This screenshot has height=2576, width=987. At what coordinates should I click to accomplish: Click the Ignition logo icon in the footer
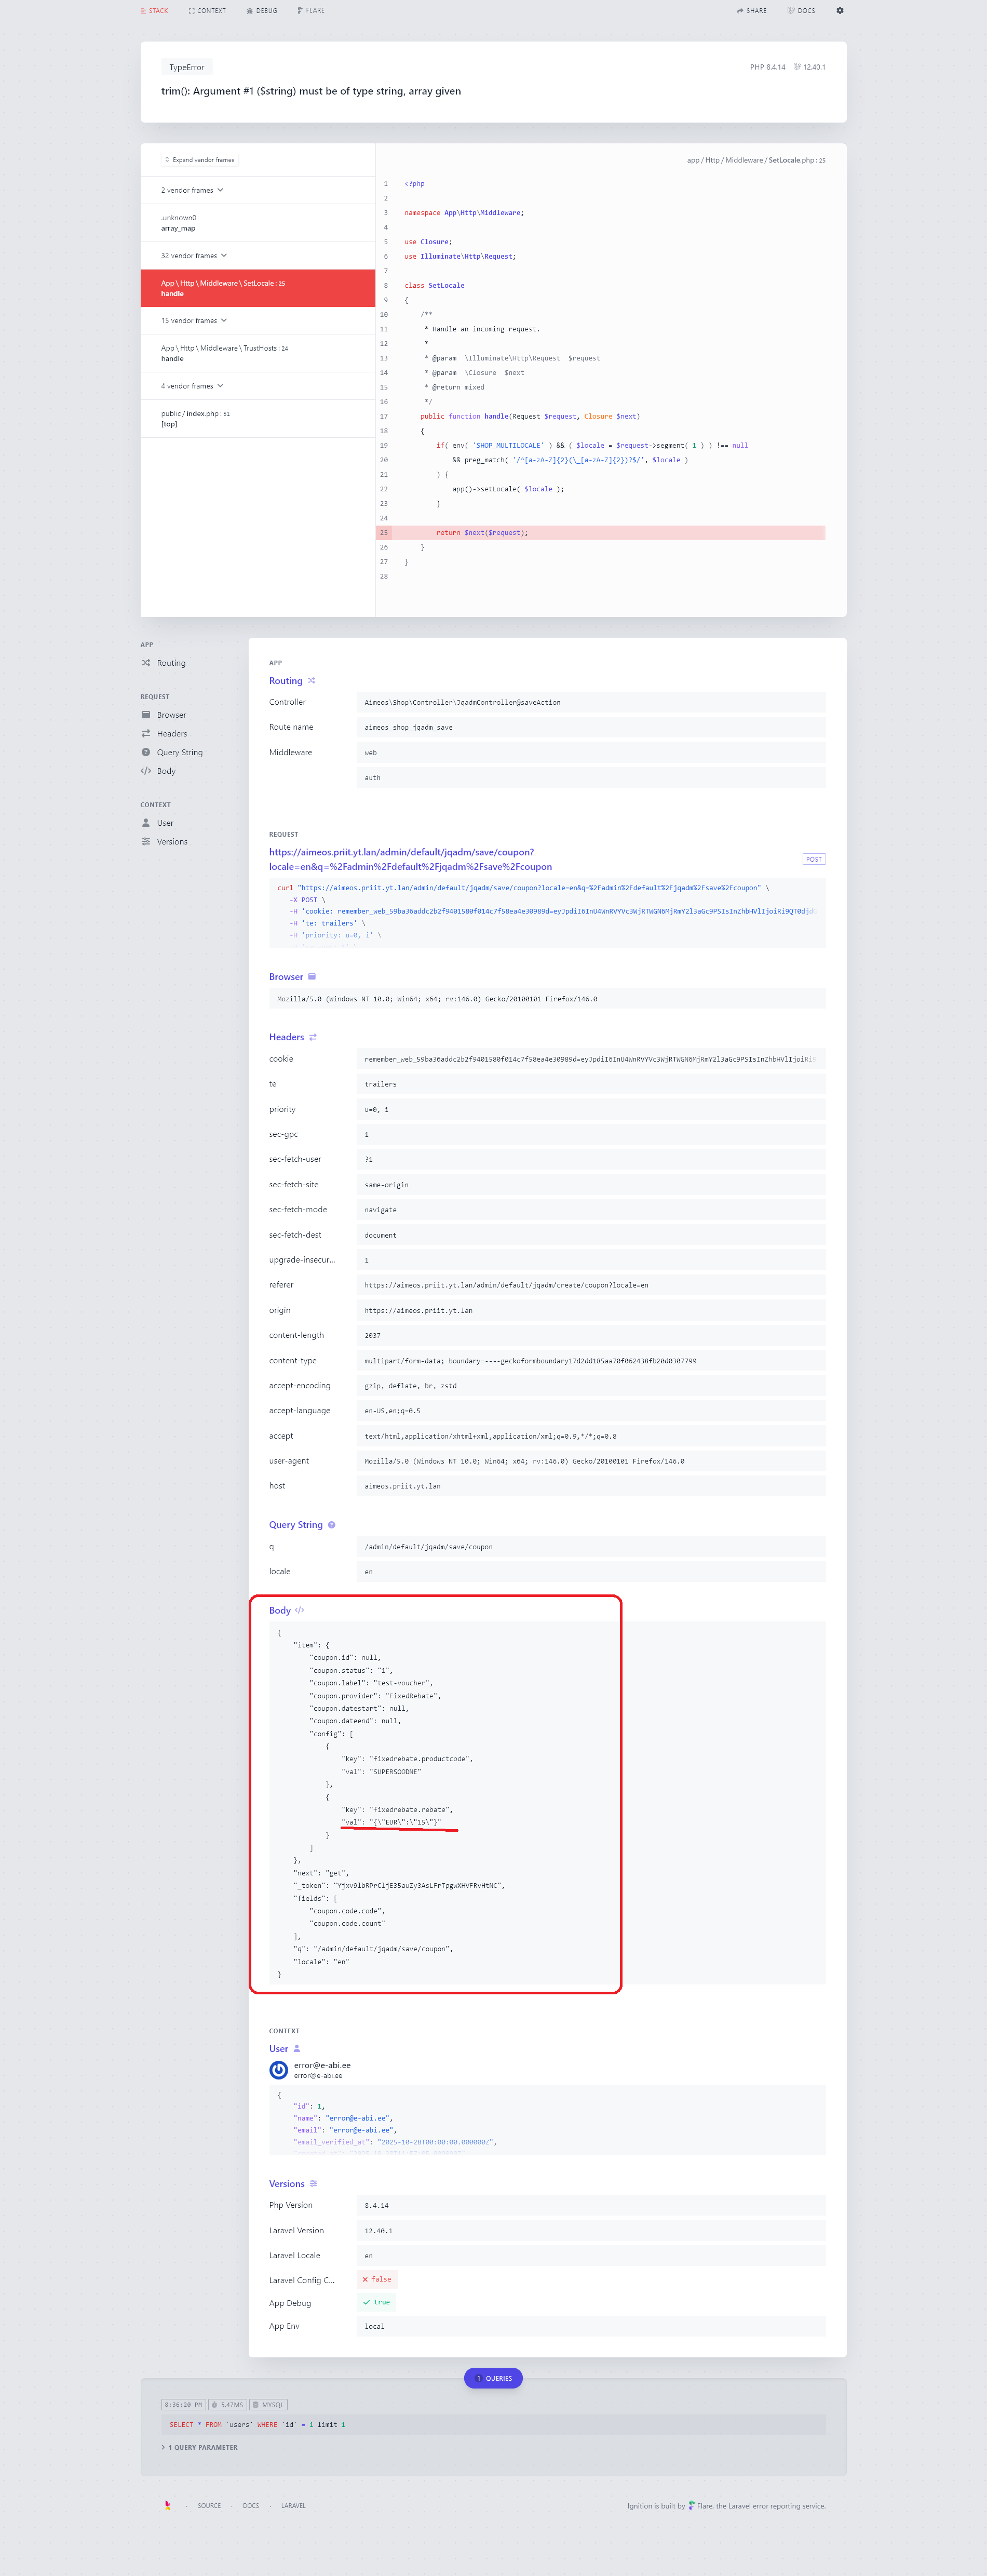[x=167, y=2505]
